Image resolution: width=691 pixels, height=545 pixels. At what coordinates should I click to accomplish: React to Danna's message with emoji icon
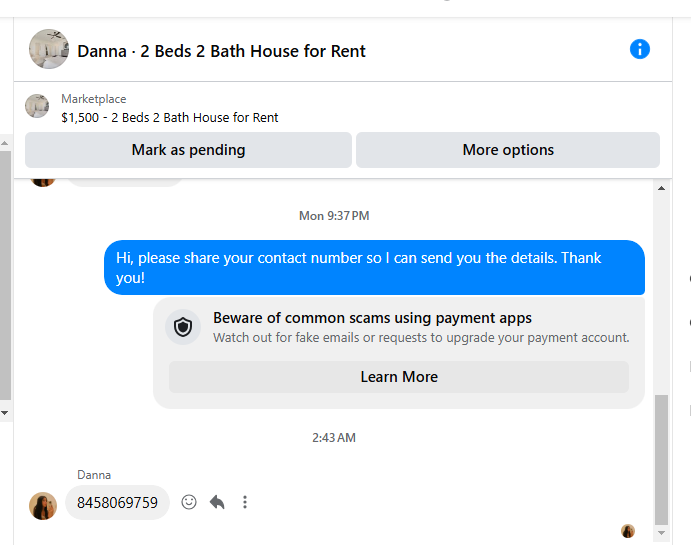click(189, 502)
